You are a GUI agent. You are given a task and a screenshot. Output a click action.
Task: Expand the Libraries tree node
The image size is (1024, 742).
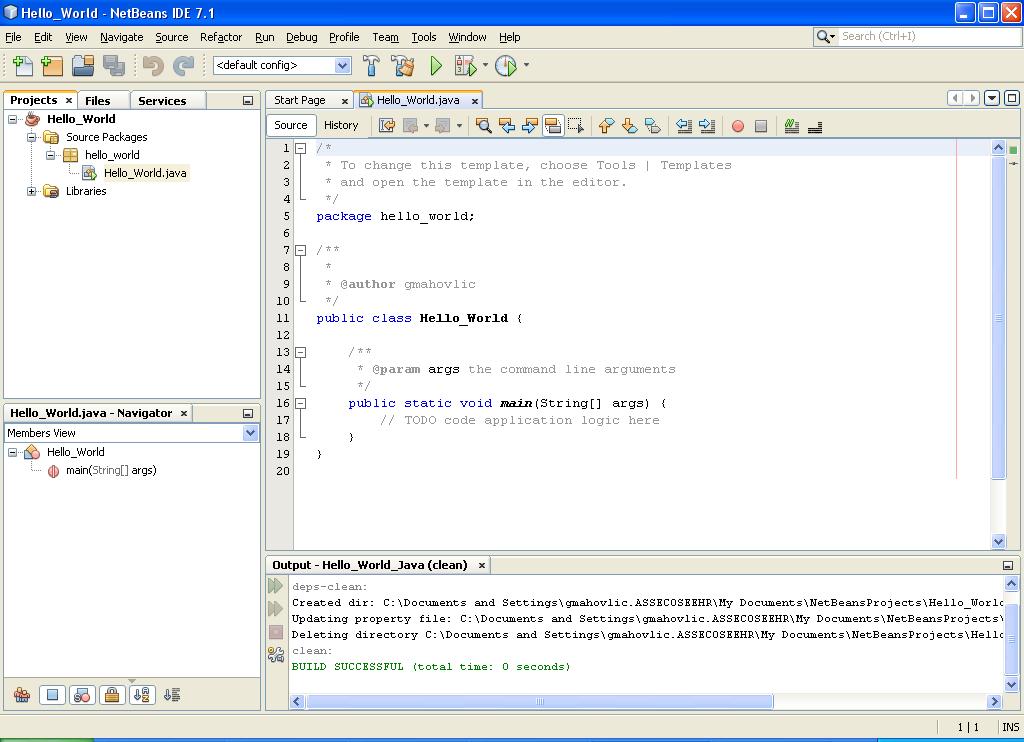[32, 191]
